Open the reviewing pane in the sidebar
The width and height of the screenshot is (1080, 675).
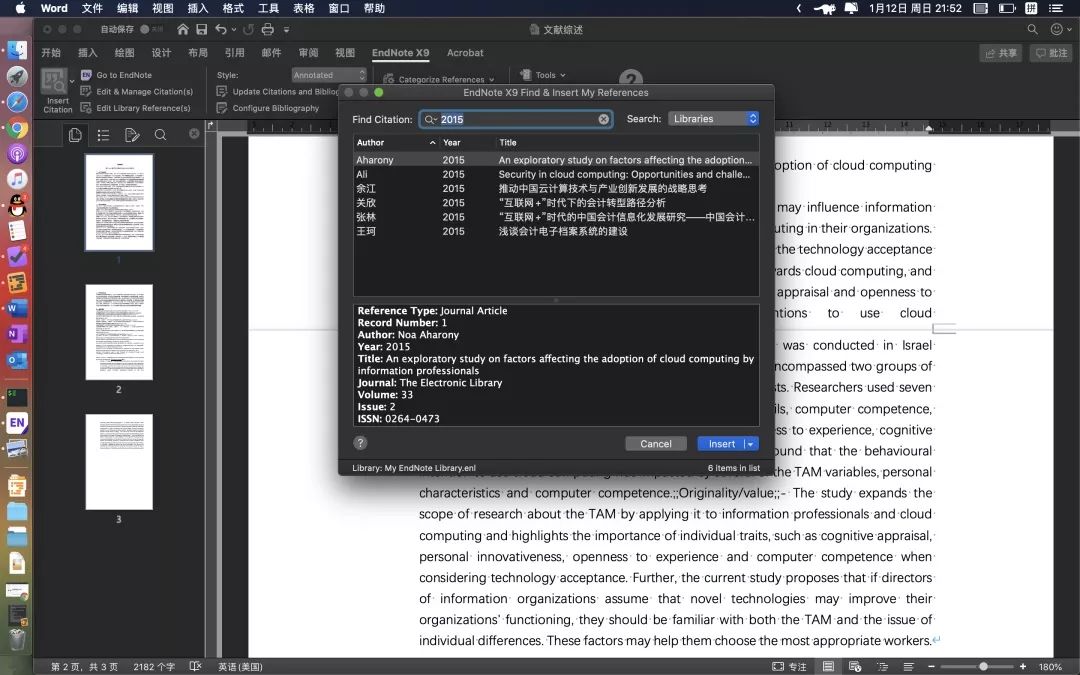coord(132,134)
